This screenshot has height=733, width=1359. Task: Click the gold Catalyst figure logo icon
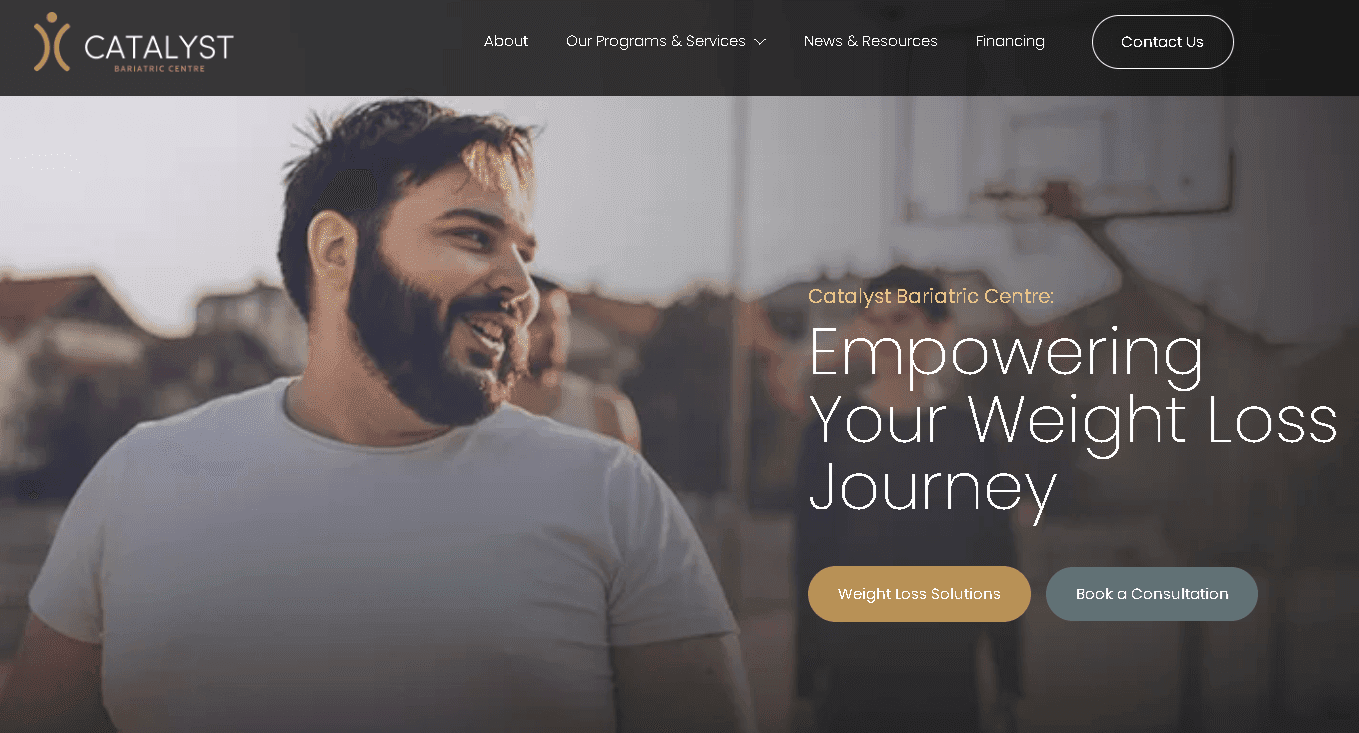tap(52, 42)
